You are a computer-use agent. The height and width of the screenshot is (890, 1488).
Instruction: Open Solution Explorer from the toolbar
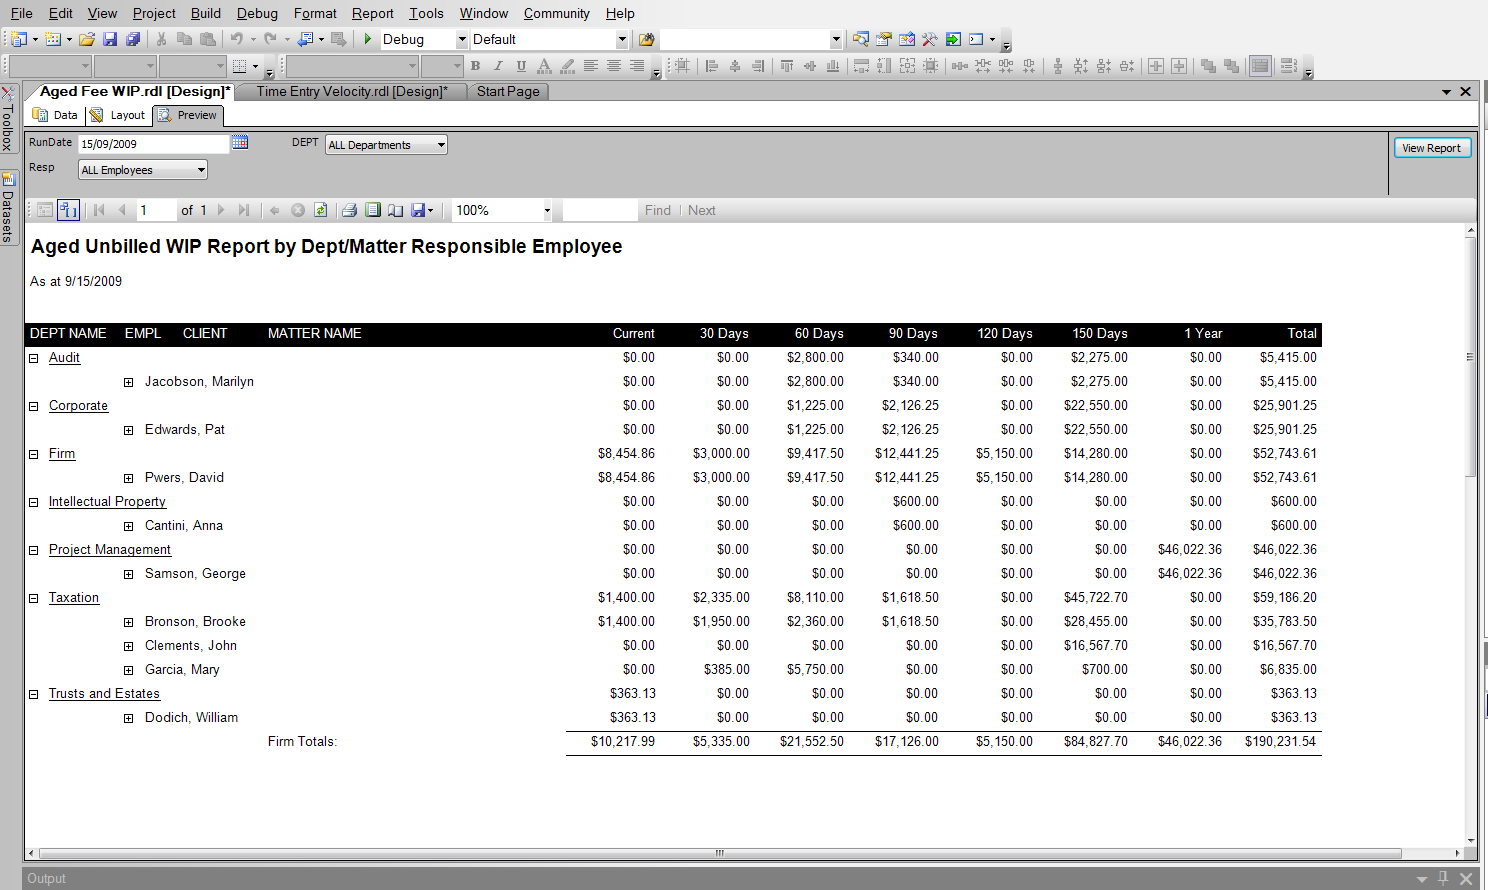coord(860,40)
